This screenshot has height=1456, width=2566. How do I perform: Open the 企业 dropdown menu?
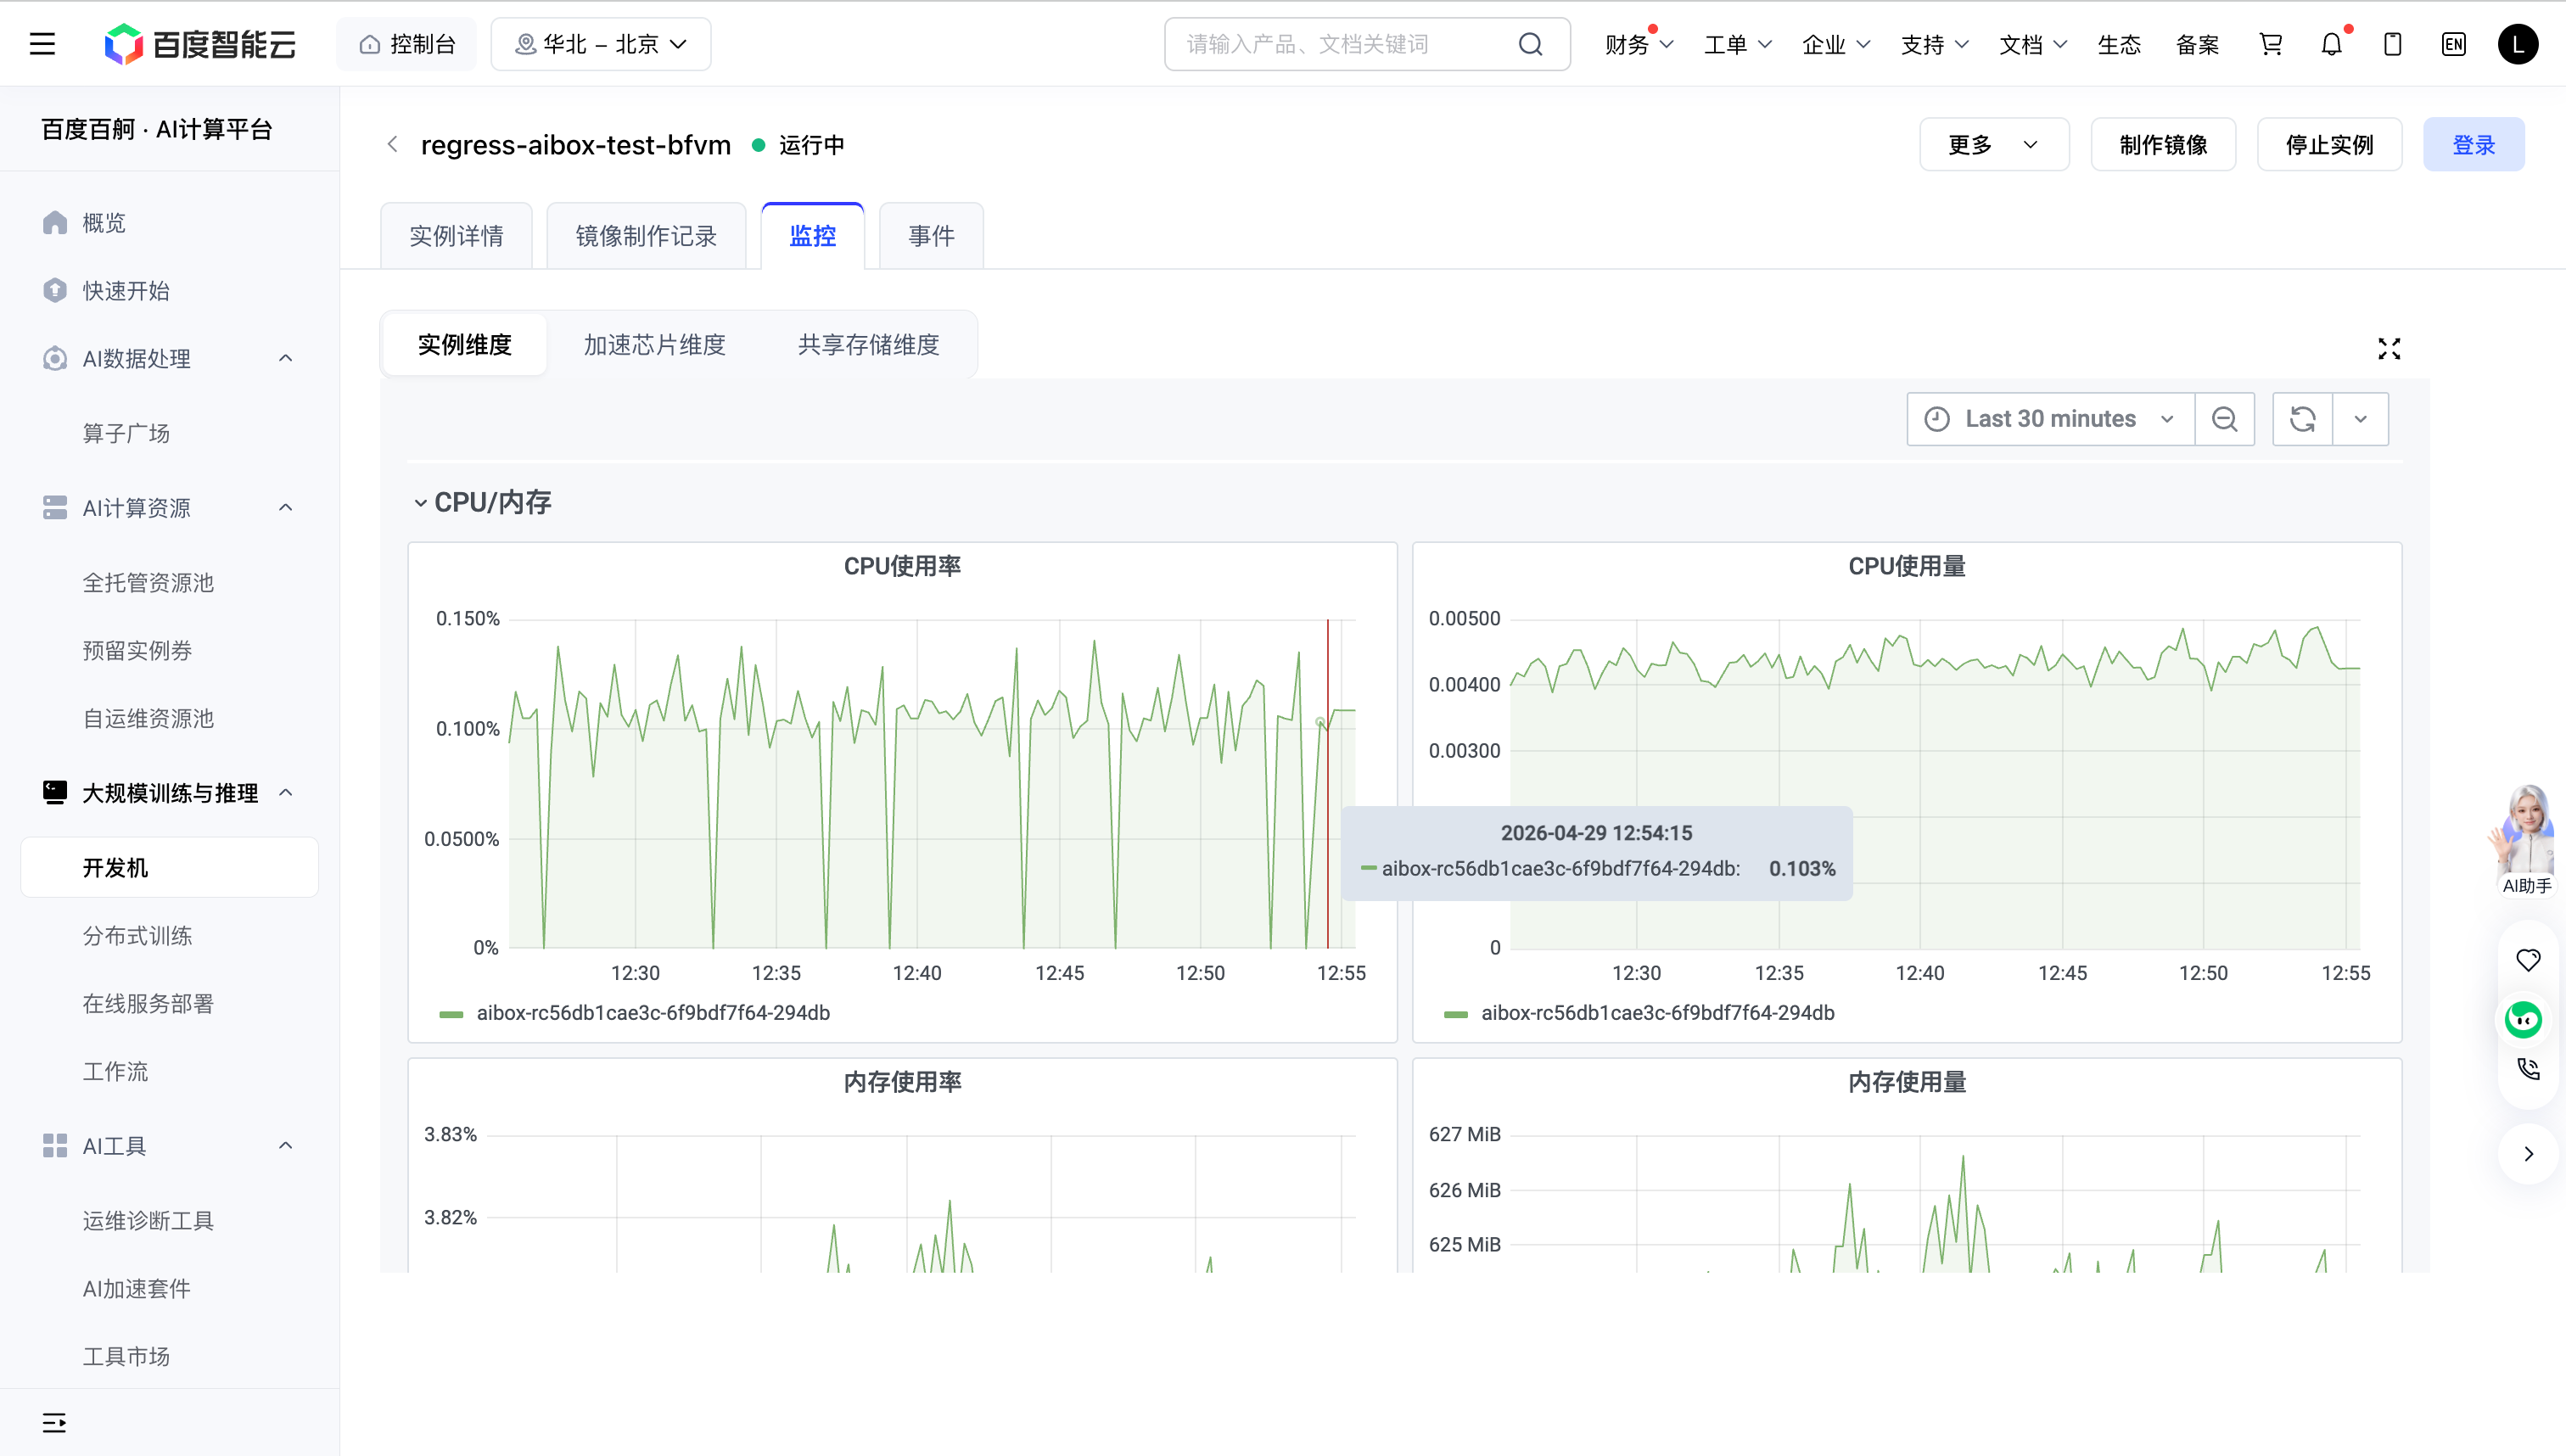click(1836, 44)
